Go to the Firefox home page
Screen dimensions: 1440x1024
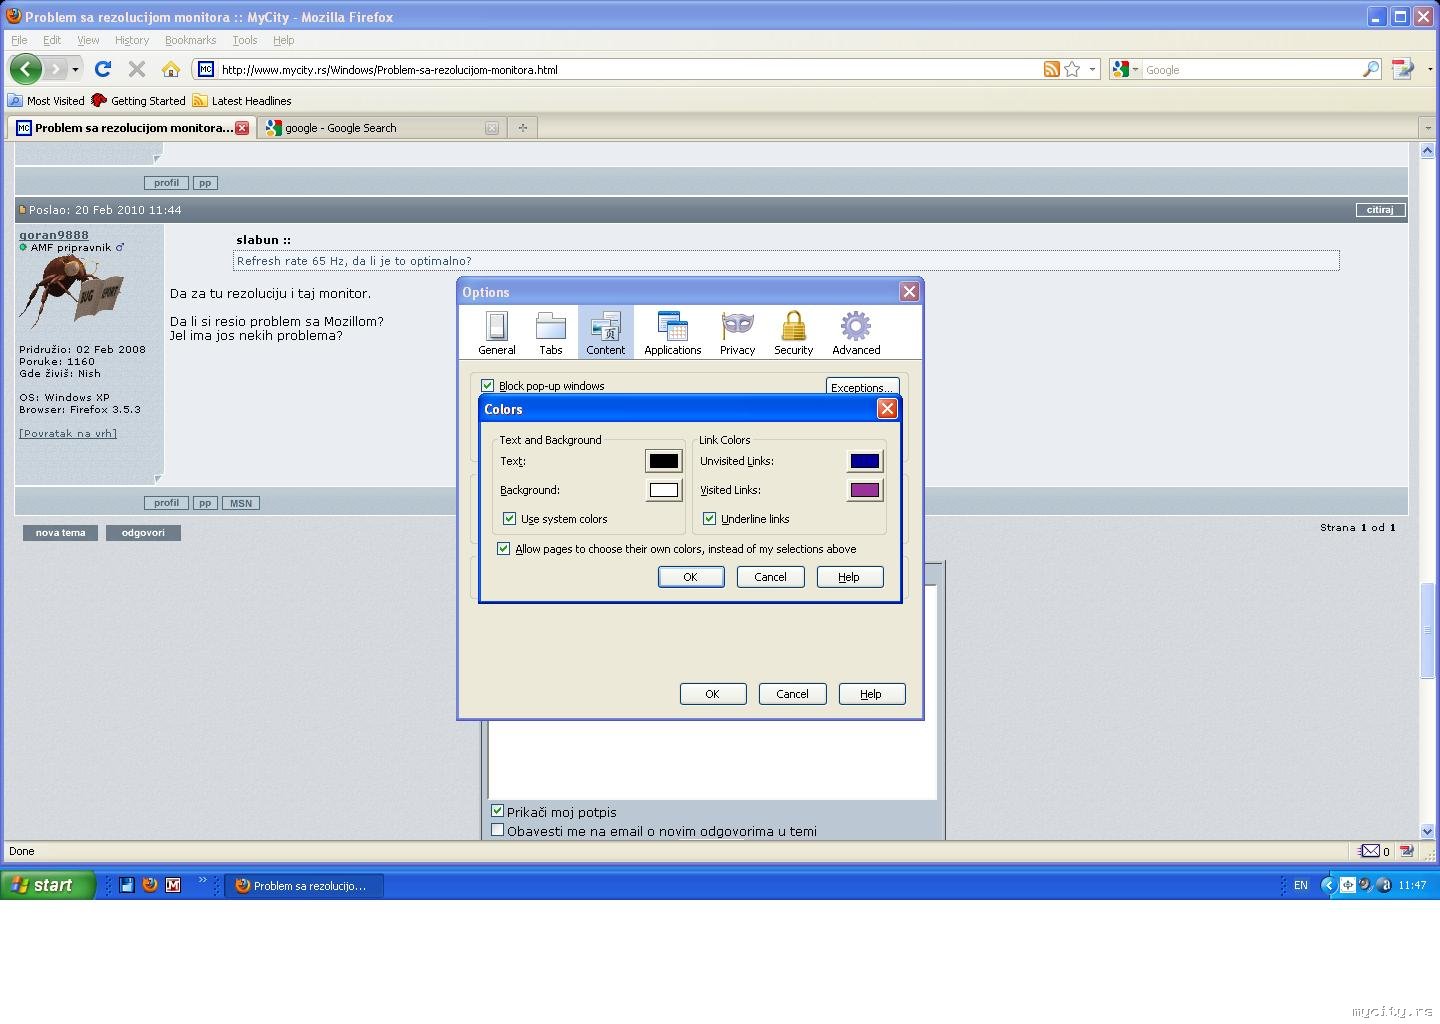(171, 69)
